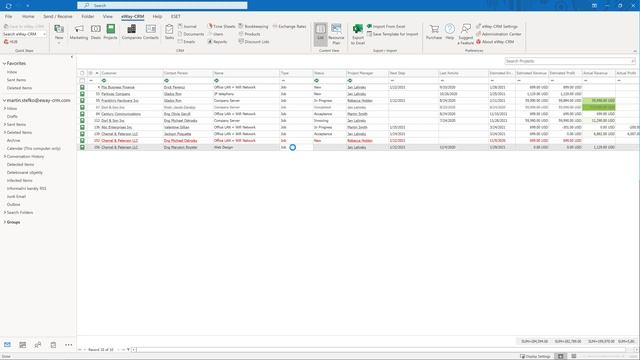This screenshot has width=640, height=360.
Task: Click Export to Excel
Action: tap(358, 34)
